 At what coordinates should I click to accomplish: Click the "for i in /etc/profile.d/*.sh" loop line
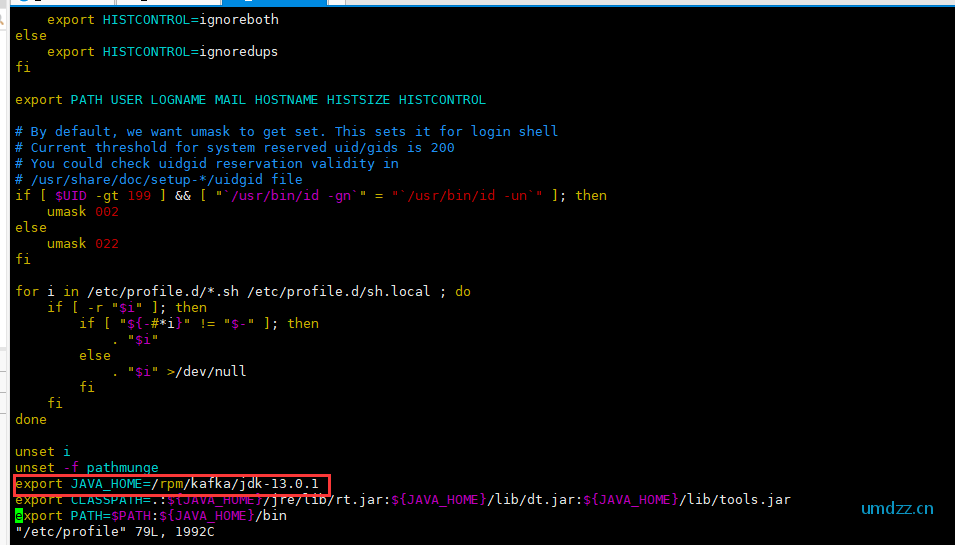[x=243, y=292]
